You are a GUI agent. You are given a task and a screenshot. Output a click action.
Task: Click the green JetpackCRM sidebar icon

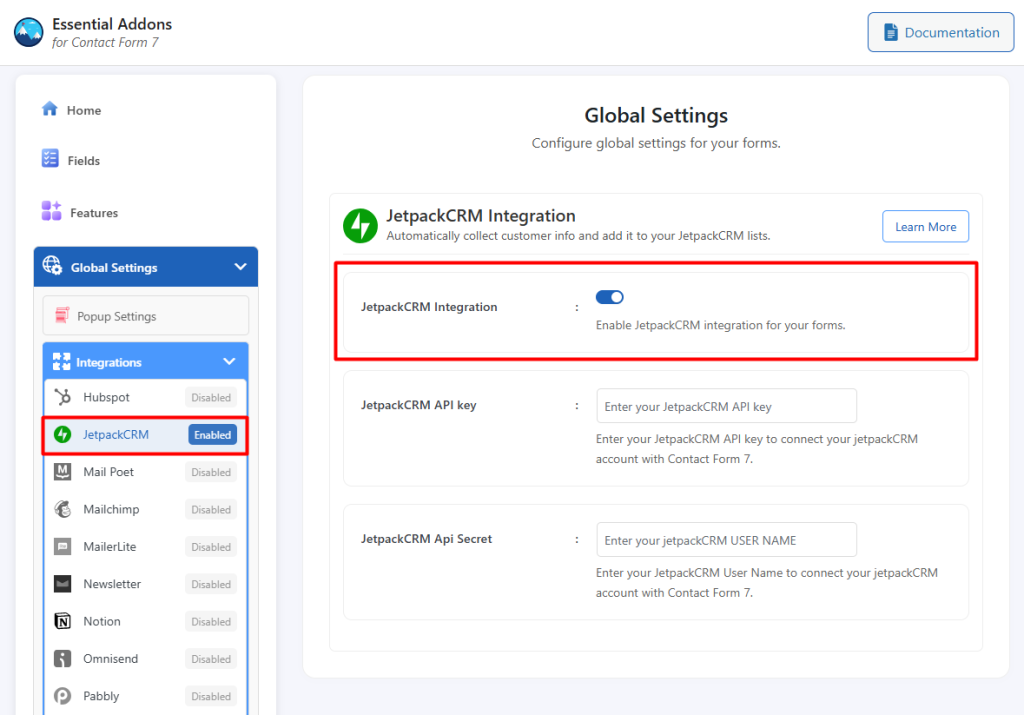click(x=63, y=434)
